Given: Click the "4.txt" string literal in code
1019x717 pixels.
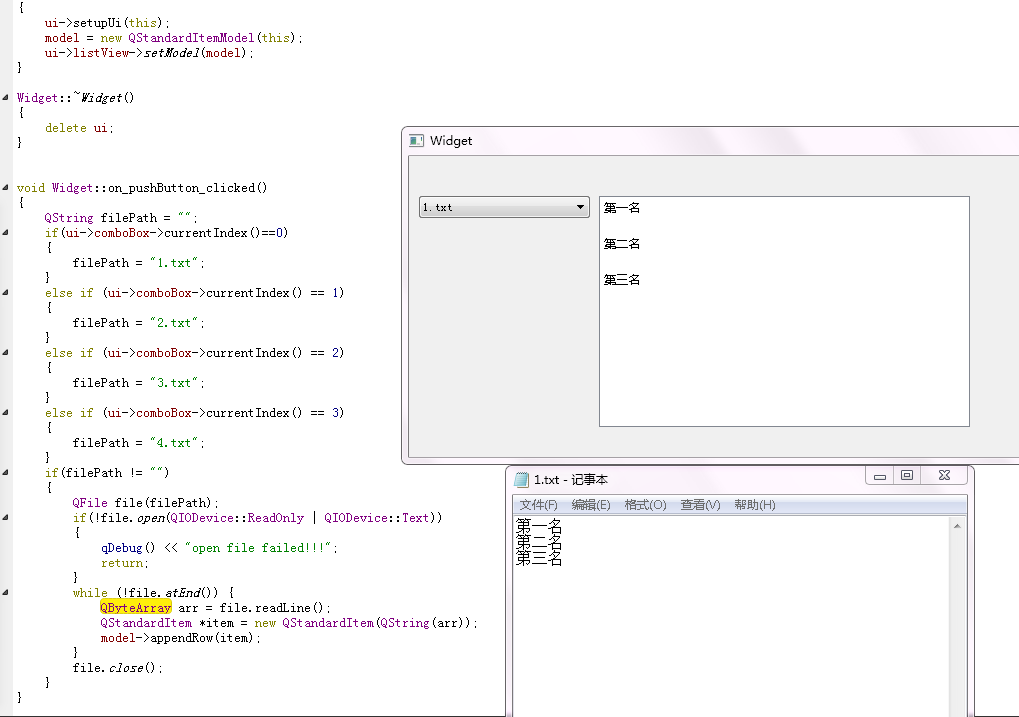Looking at the screenshot, I should click(x=174, y=443).
